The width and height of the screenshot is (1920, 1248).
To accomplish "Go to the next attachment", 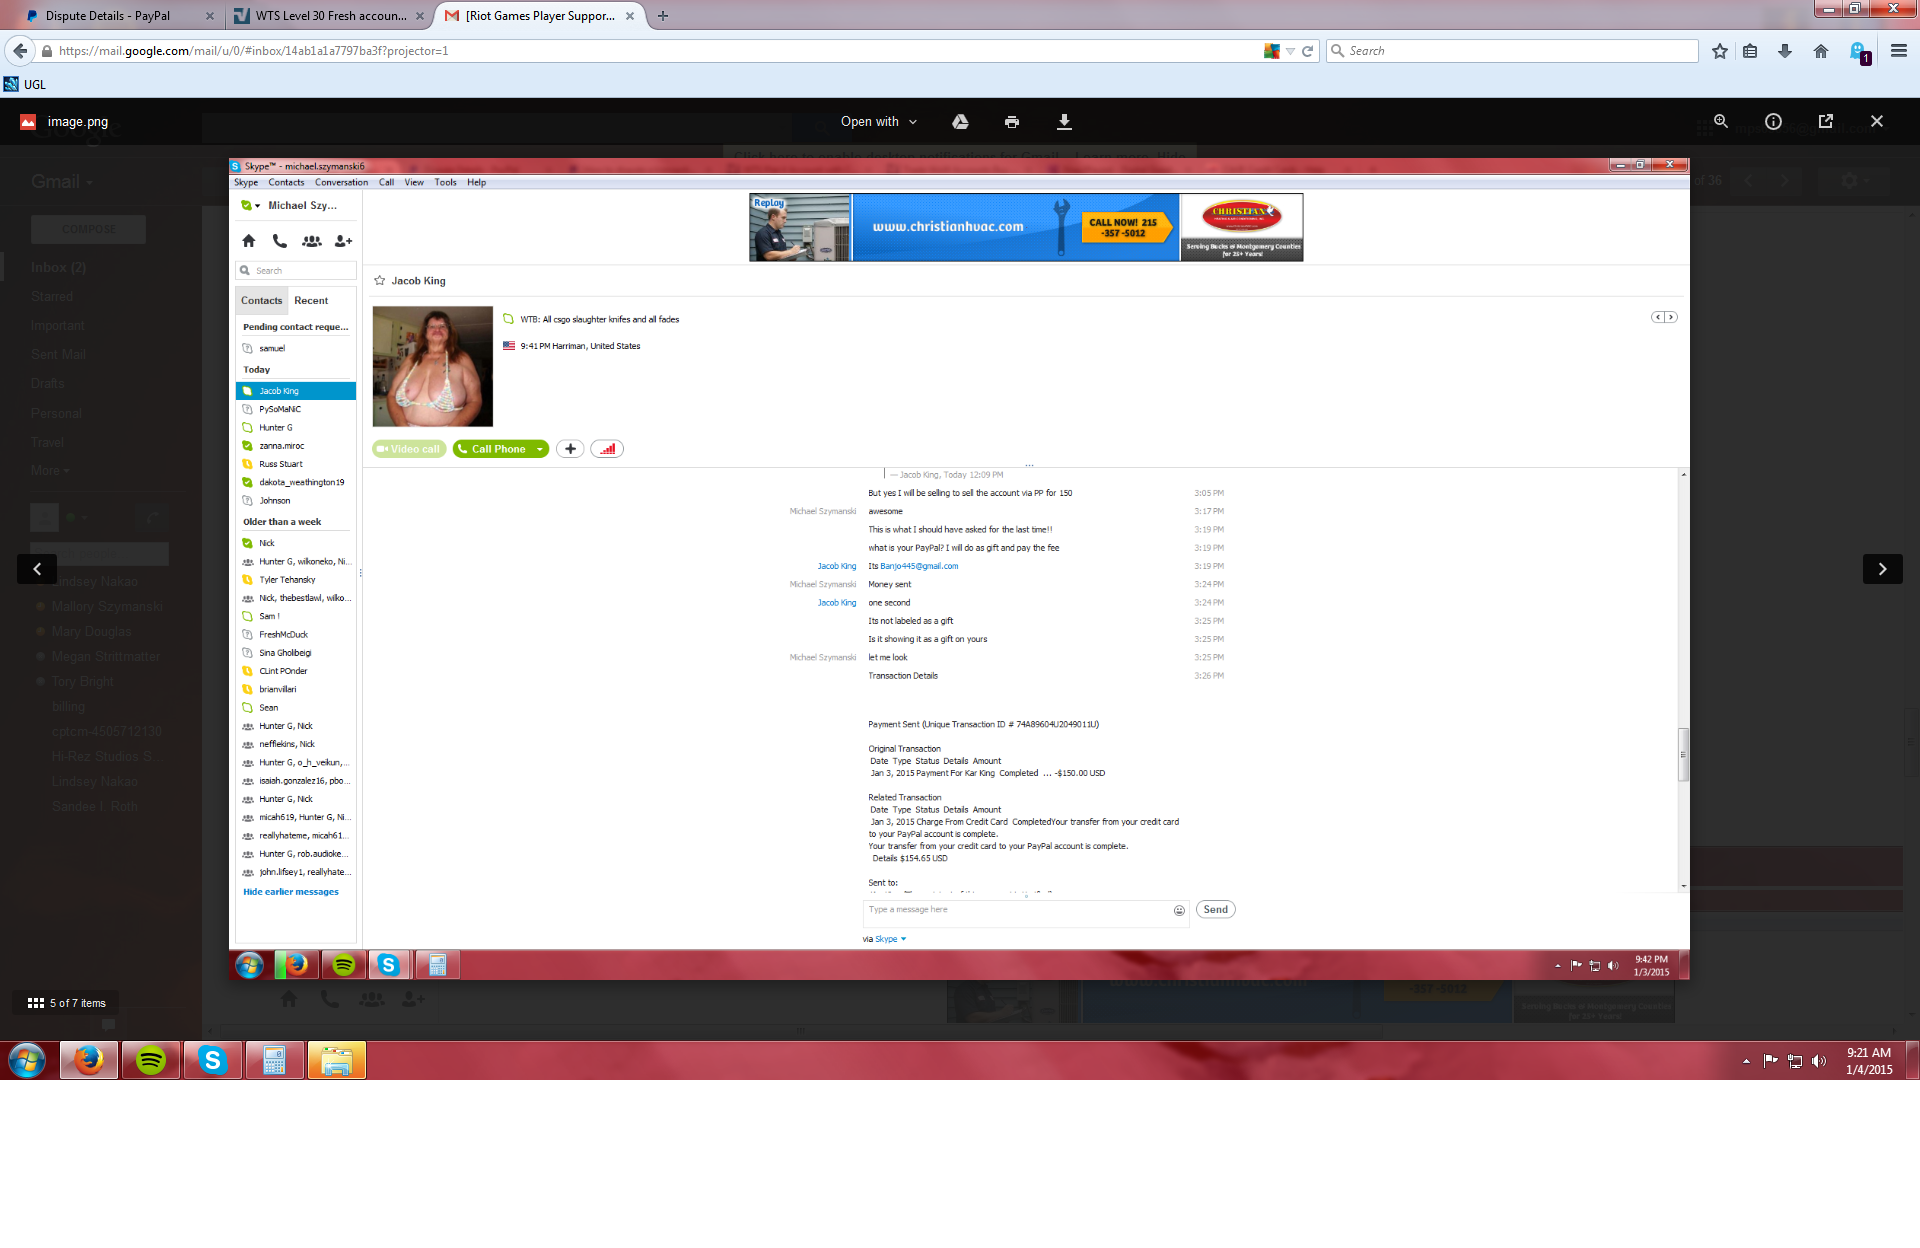I will click(x=1882, y=569).
